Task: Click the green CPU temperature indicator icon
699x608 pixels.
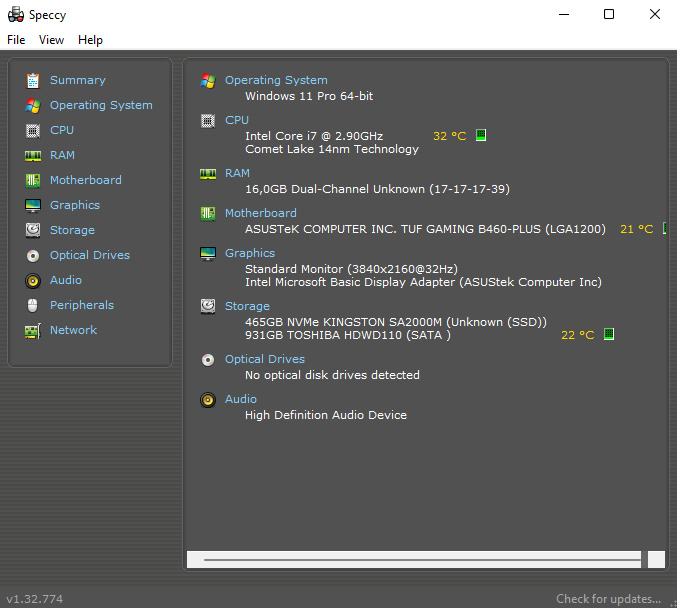Action: click(x=481, y=135)
